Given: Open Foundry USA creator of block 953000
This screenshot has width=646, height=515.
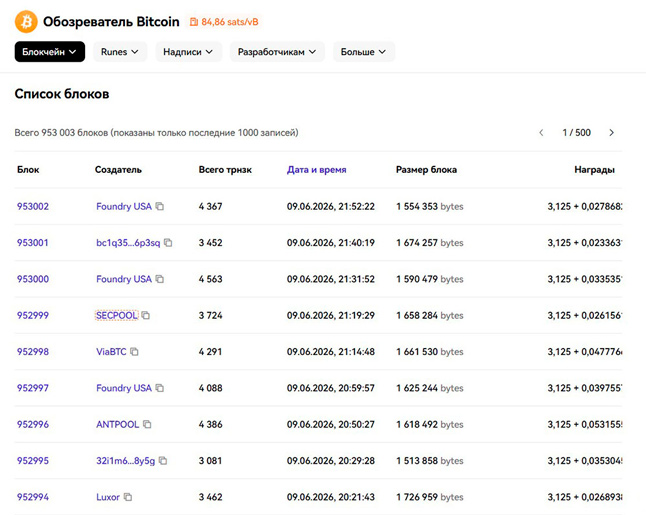Looking at the screenshot, I should pos(124,279).
